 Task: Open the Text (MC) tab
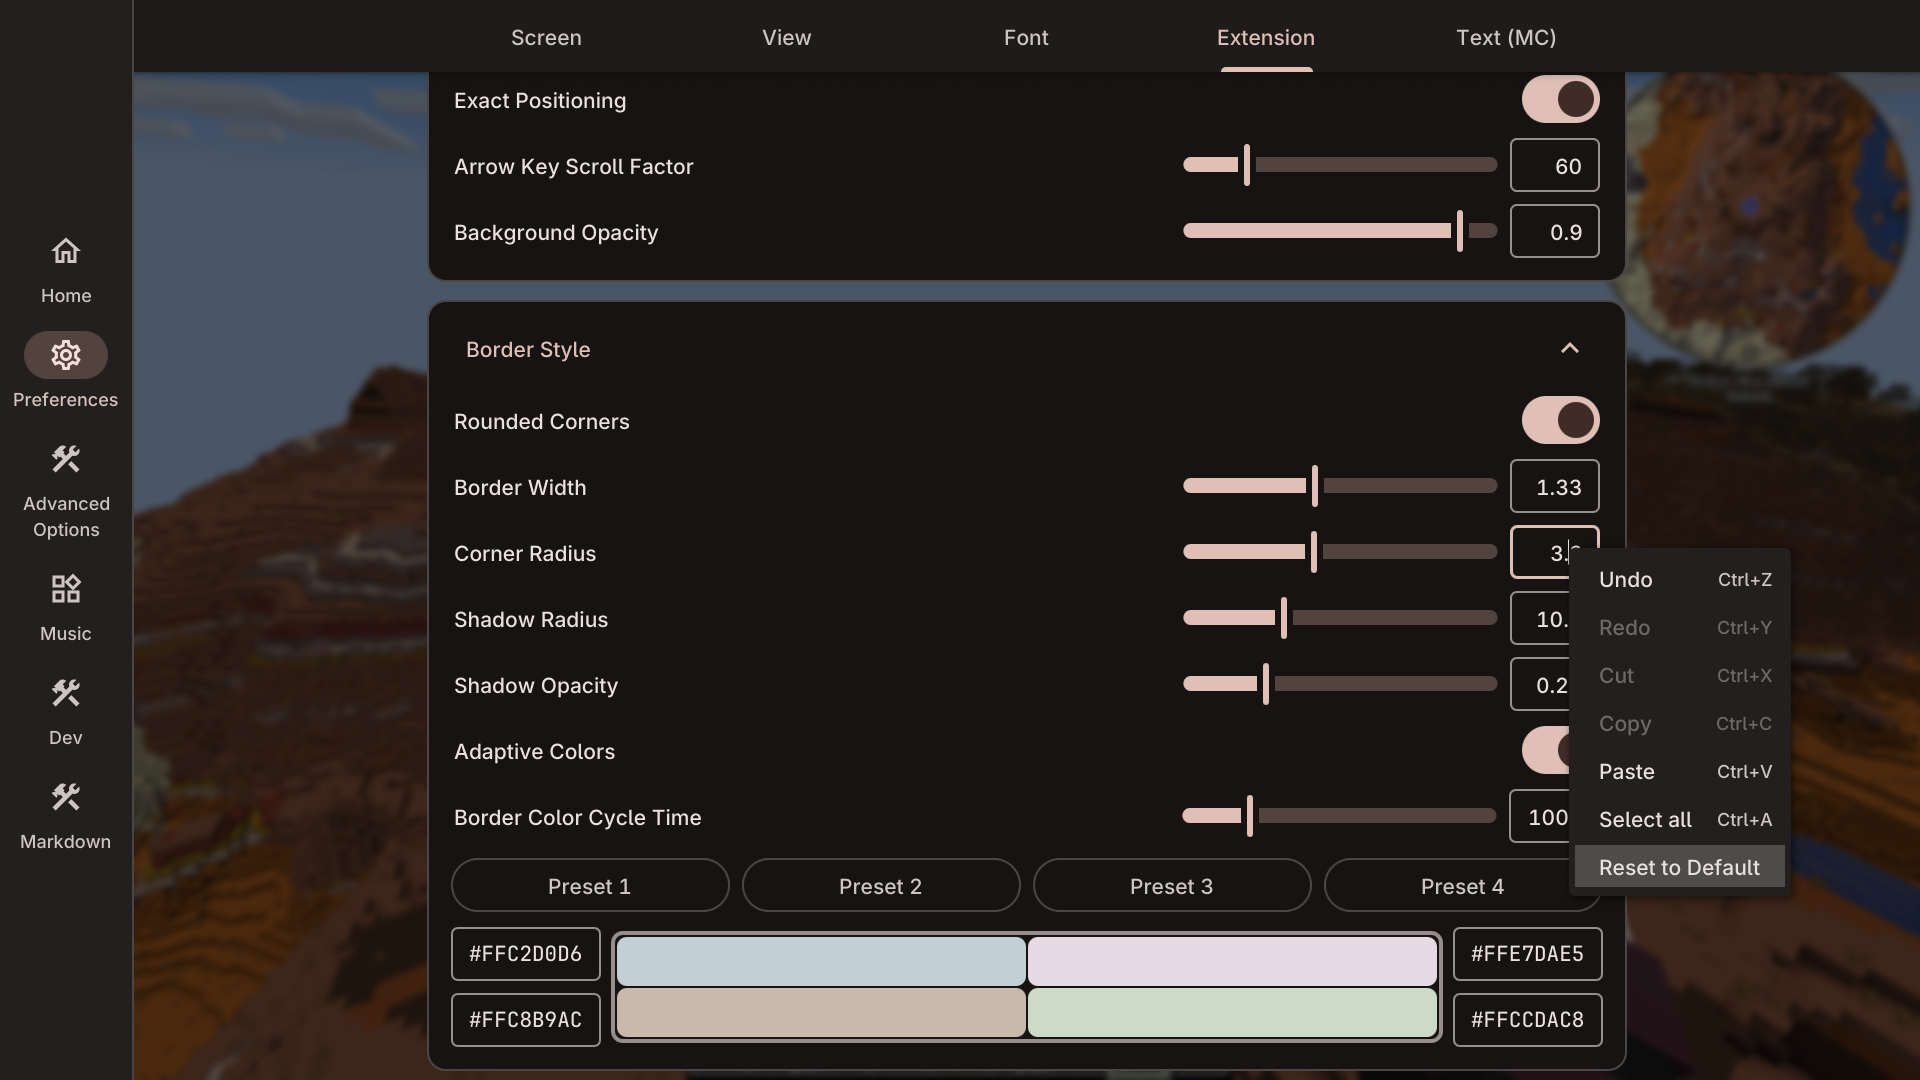point(1506,37)
